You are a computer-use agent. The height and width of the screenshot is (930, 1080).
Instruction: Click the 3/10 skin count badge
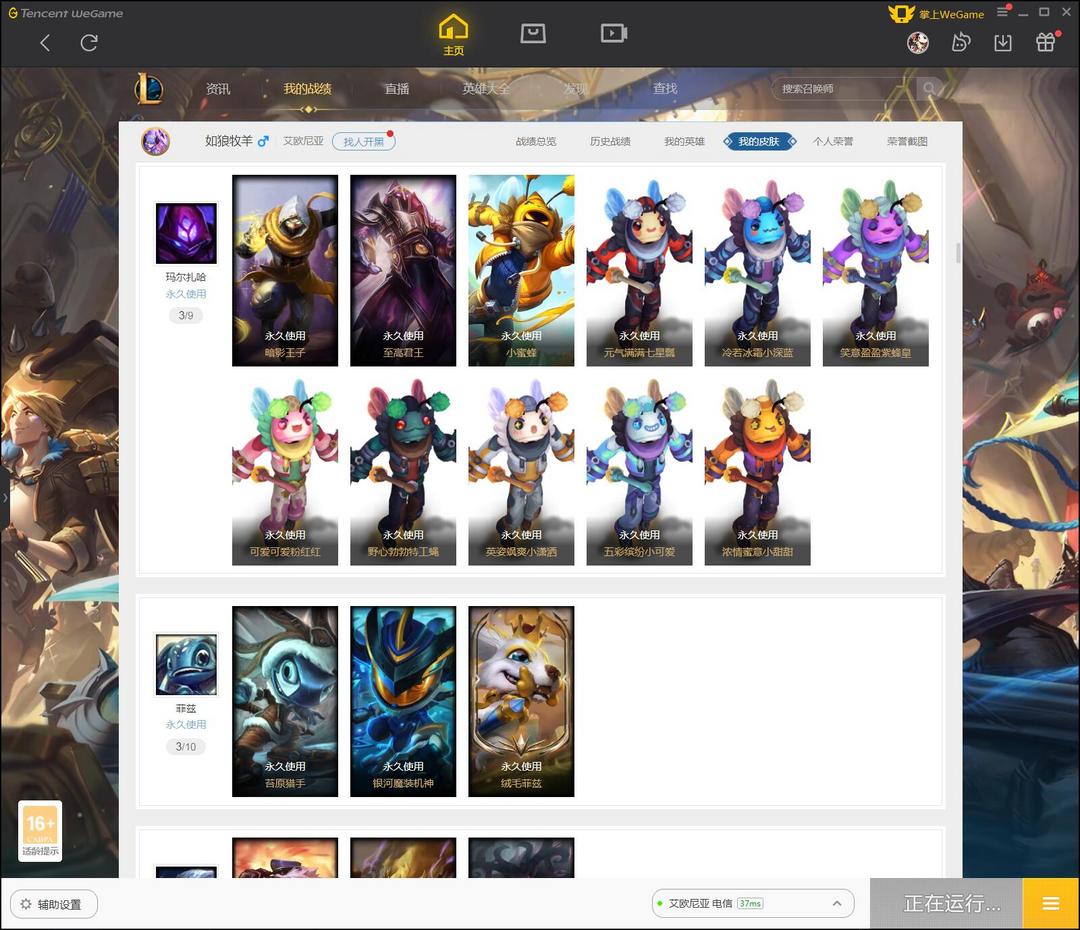186,747
